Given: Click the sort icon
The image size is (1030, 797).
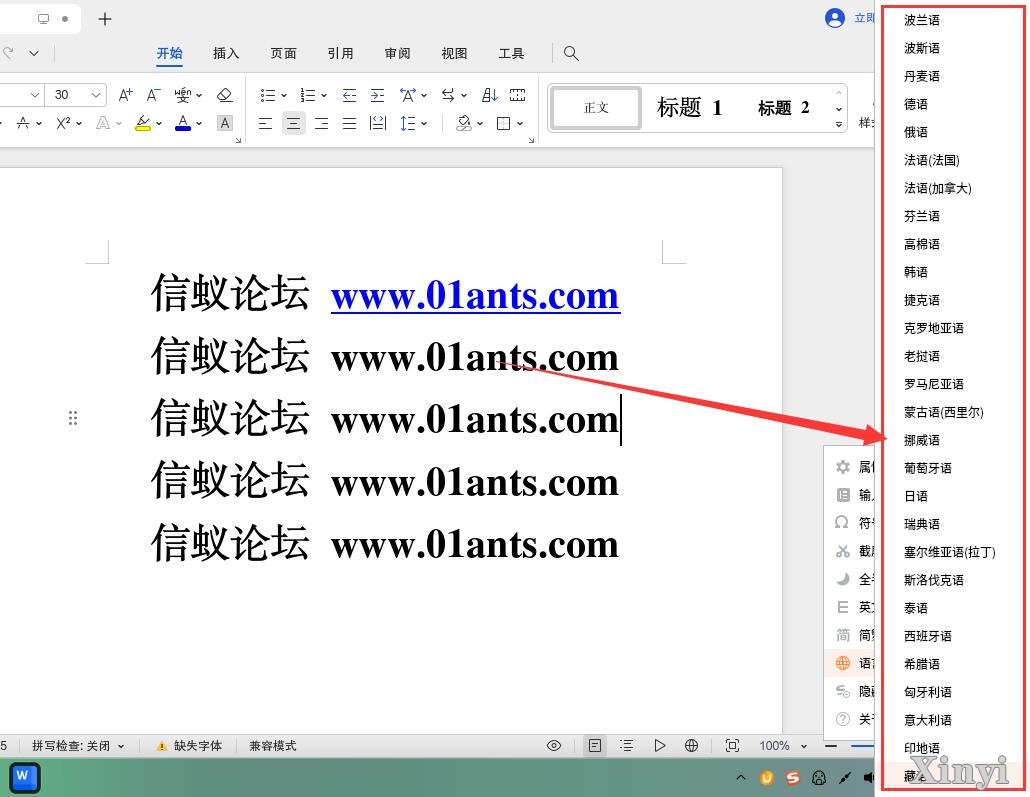Looking at the screenshot, I should coord(490,95).
